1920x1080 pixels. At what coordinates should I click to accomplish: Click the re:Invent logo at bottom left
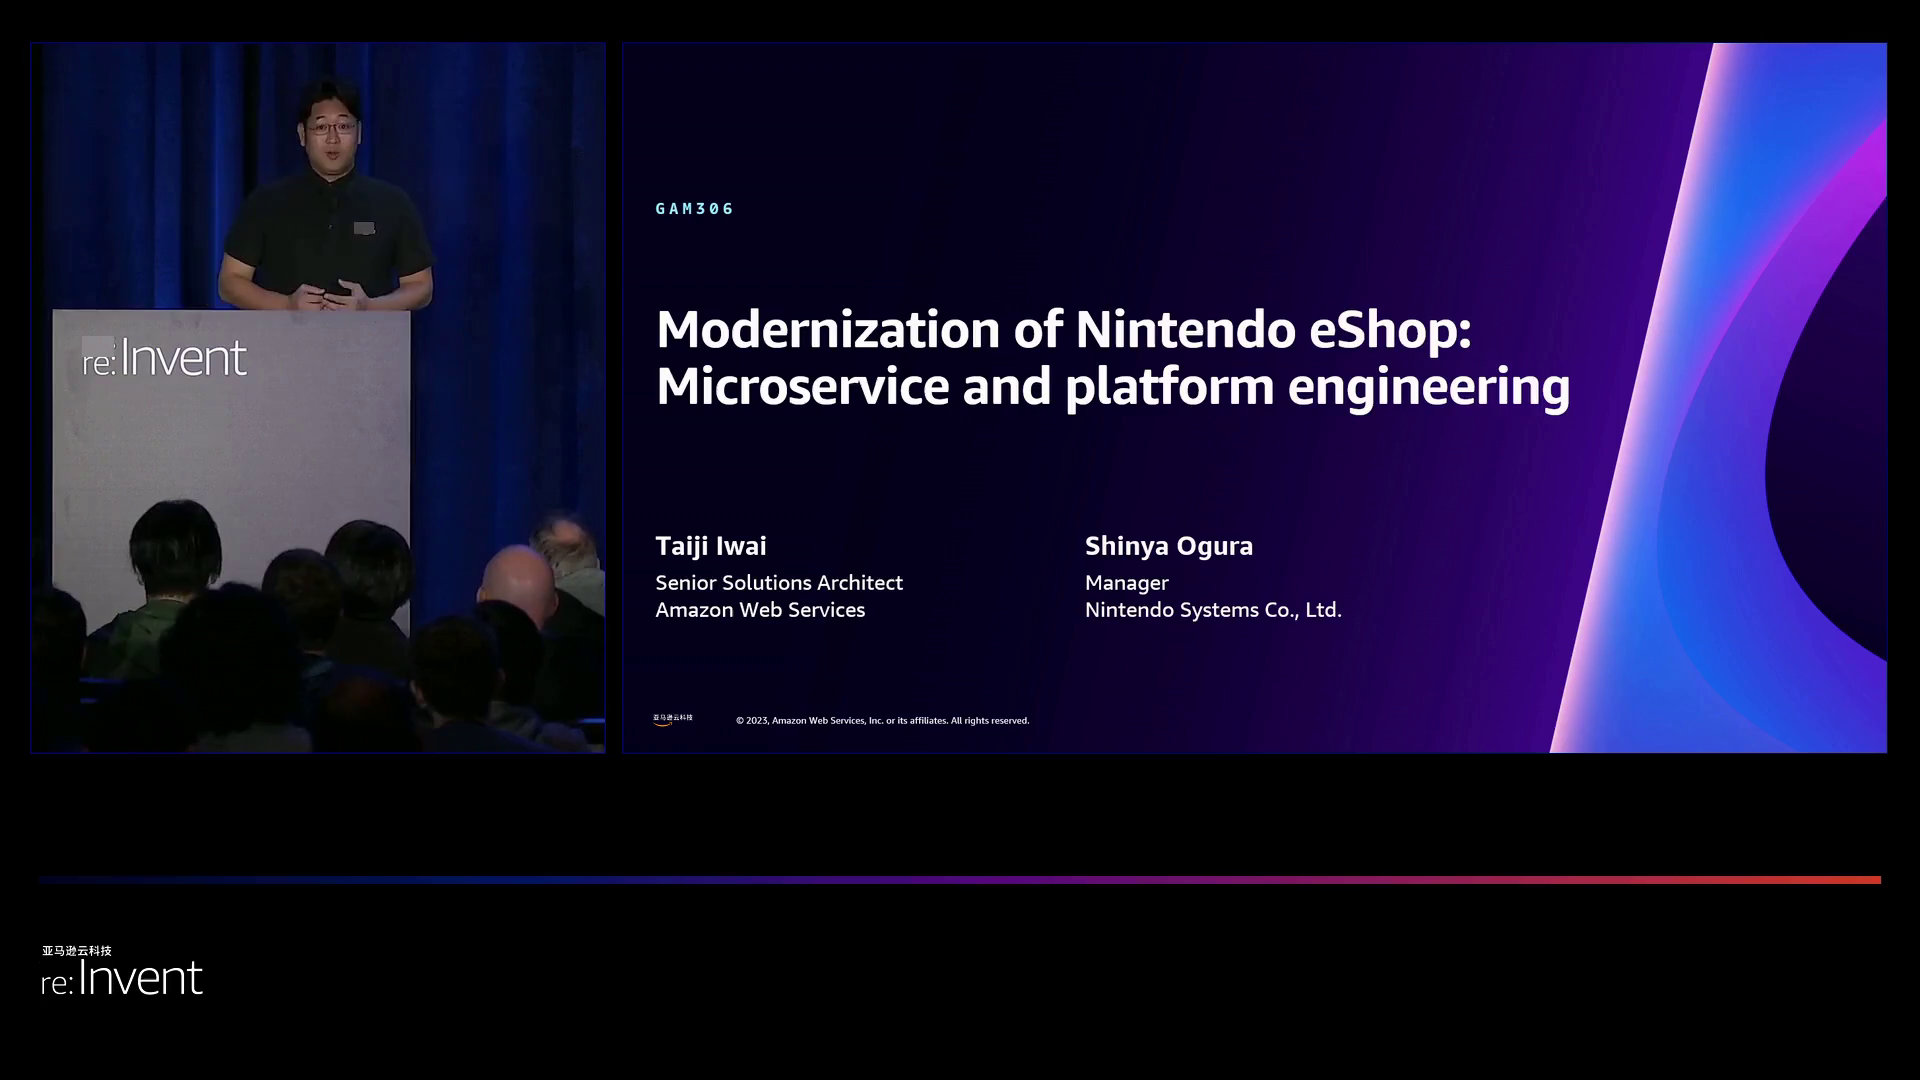point(122,979)
